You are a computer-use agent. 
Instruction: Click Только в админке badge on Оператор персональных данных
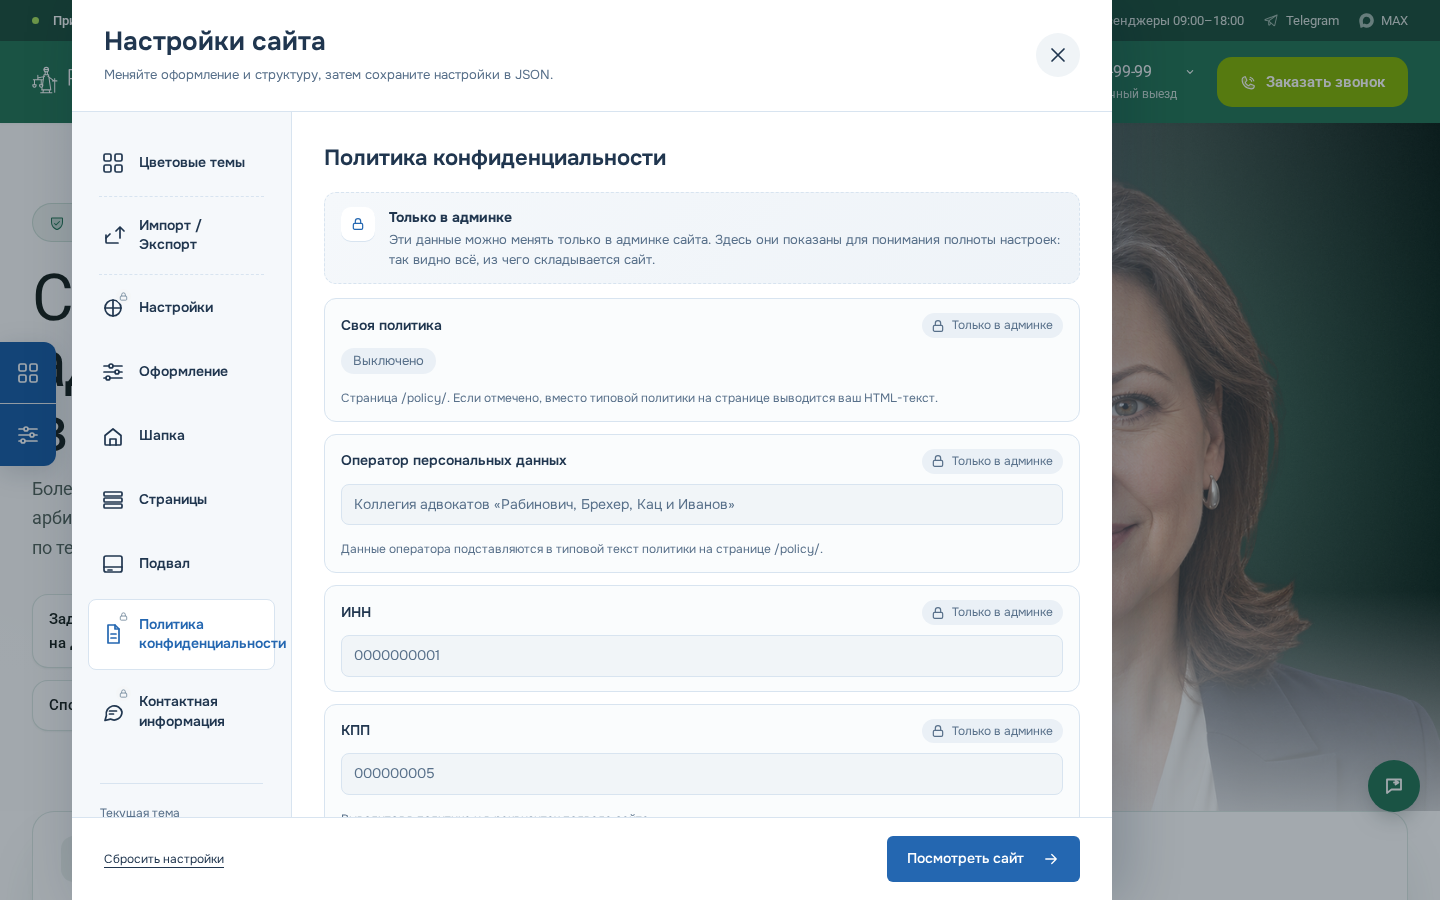pos(992,461)
